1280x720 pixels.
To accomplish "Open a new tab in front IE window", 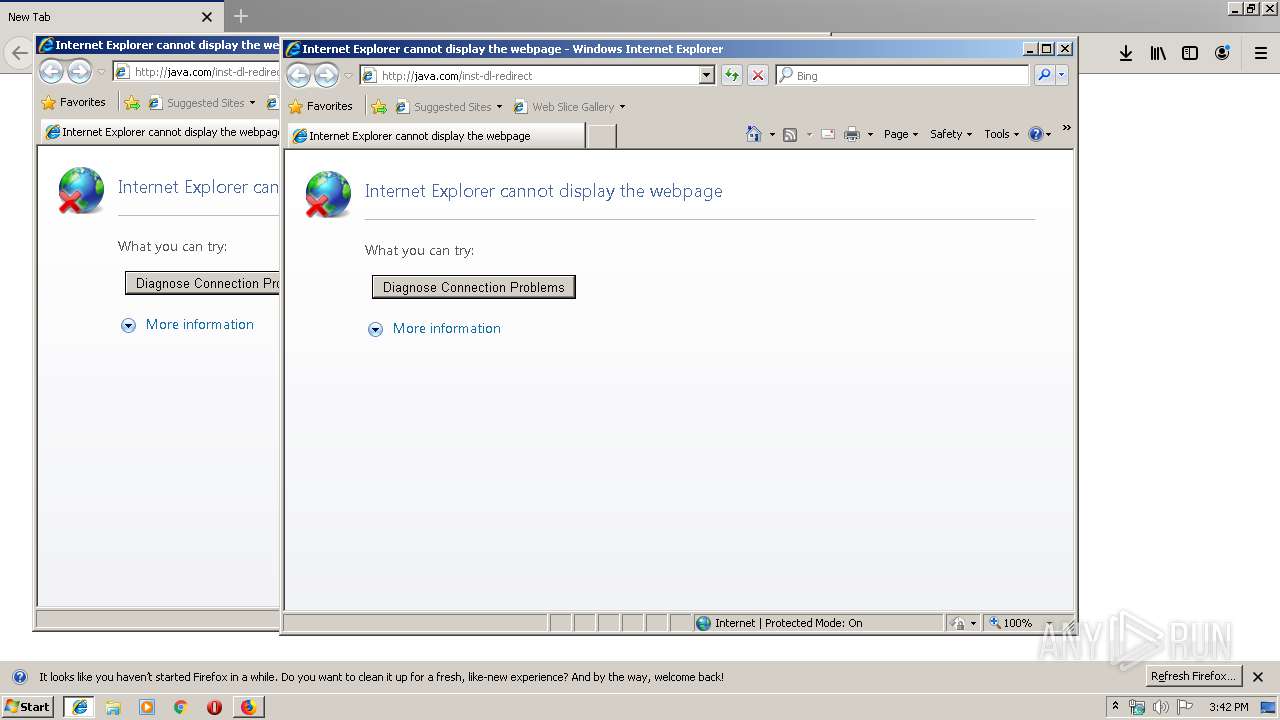I will click(601, 136).
